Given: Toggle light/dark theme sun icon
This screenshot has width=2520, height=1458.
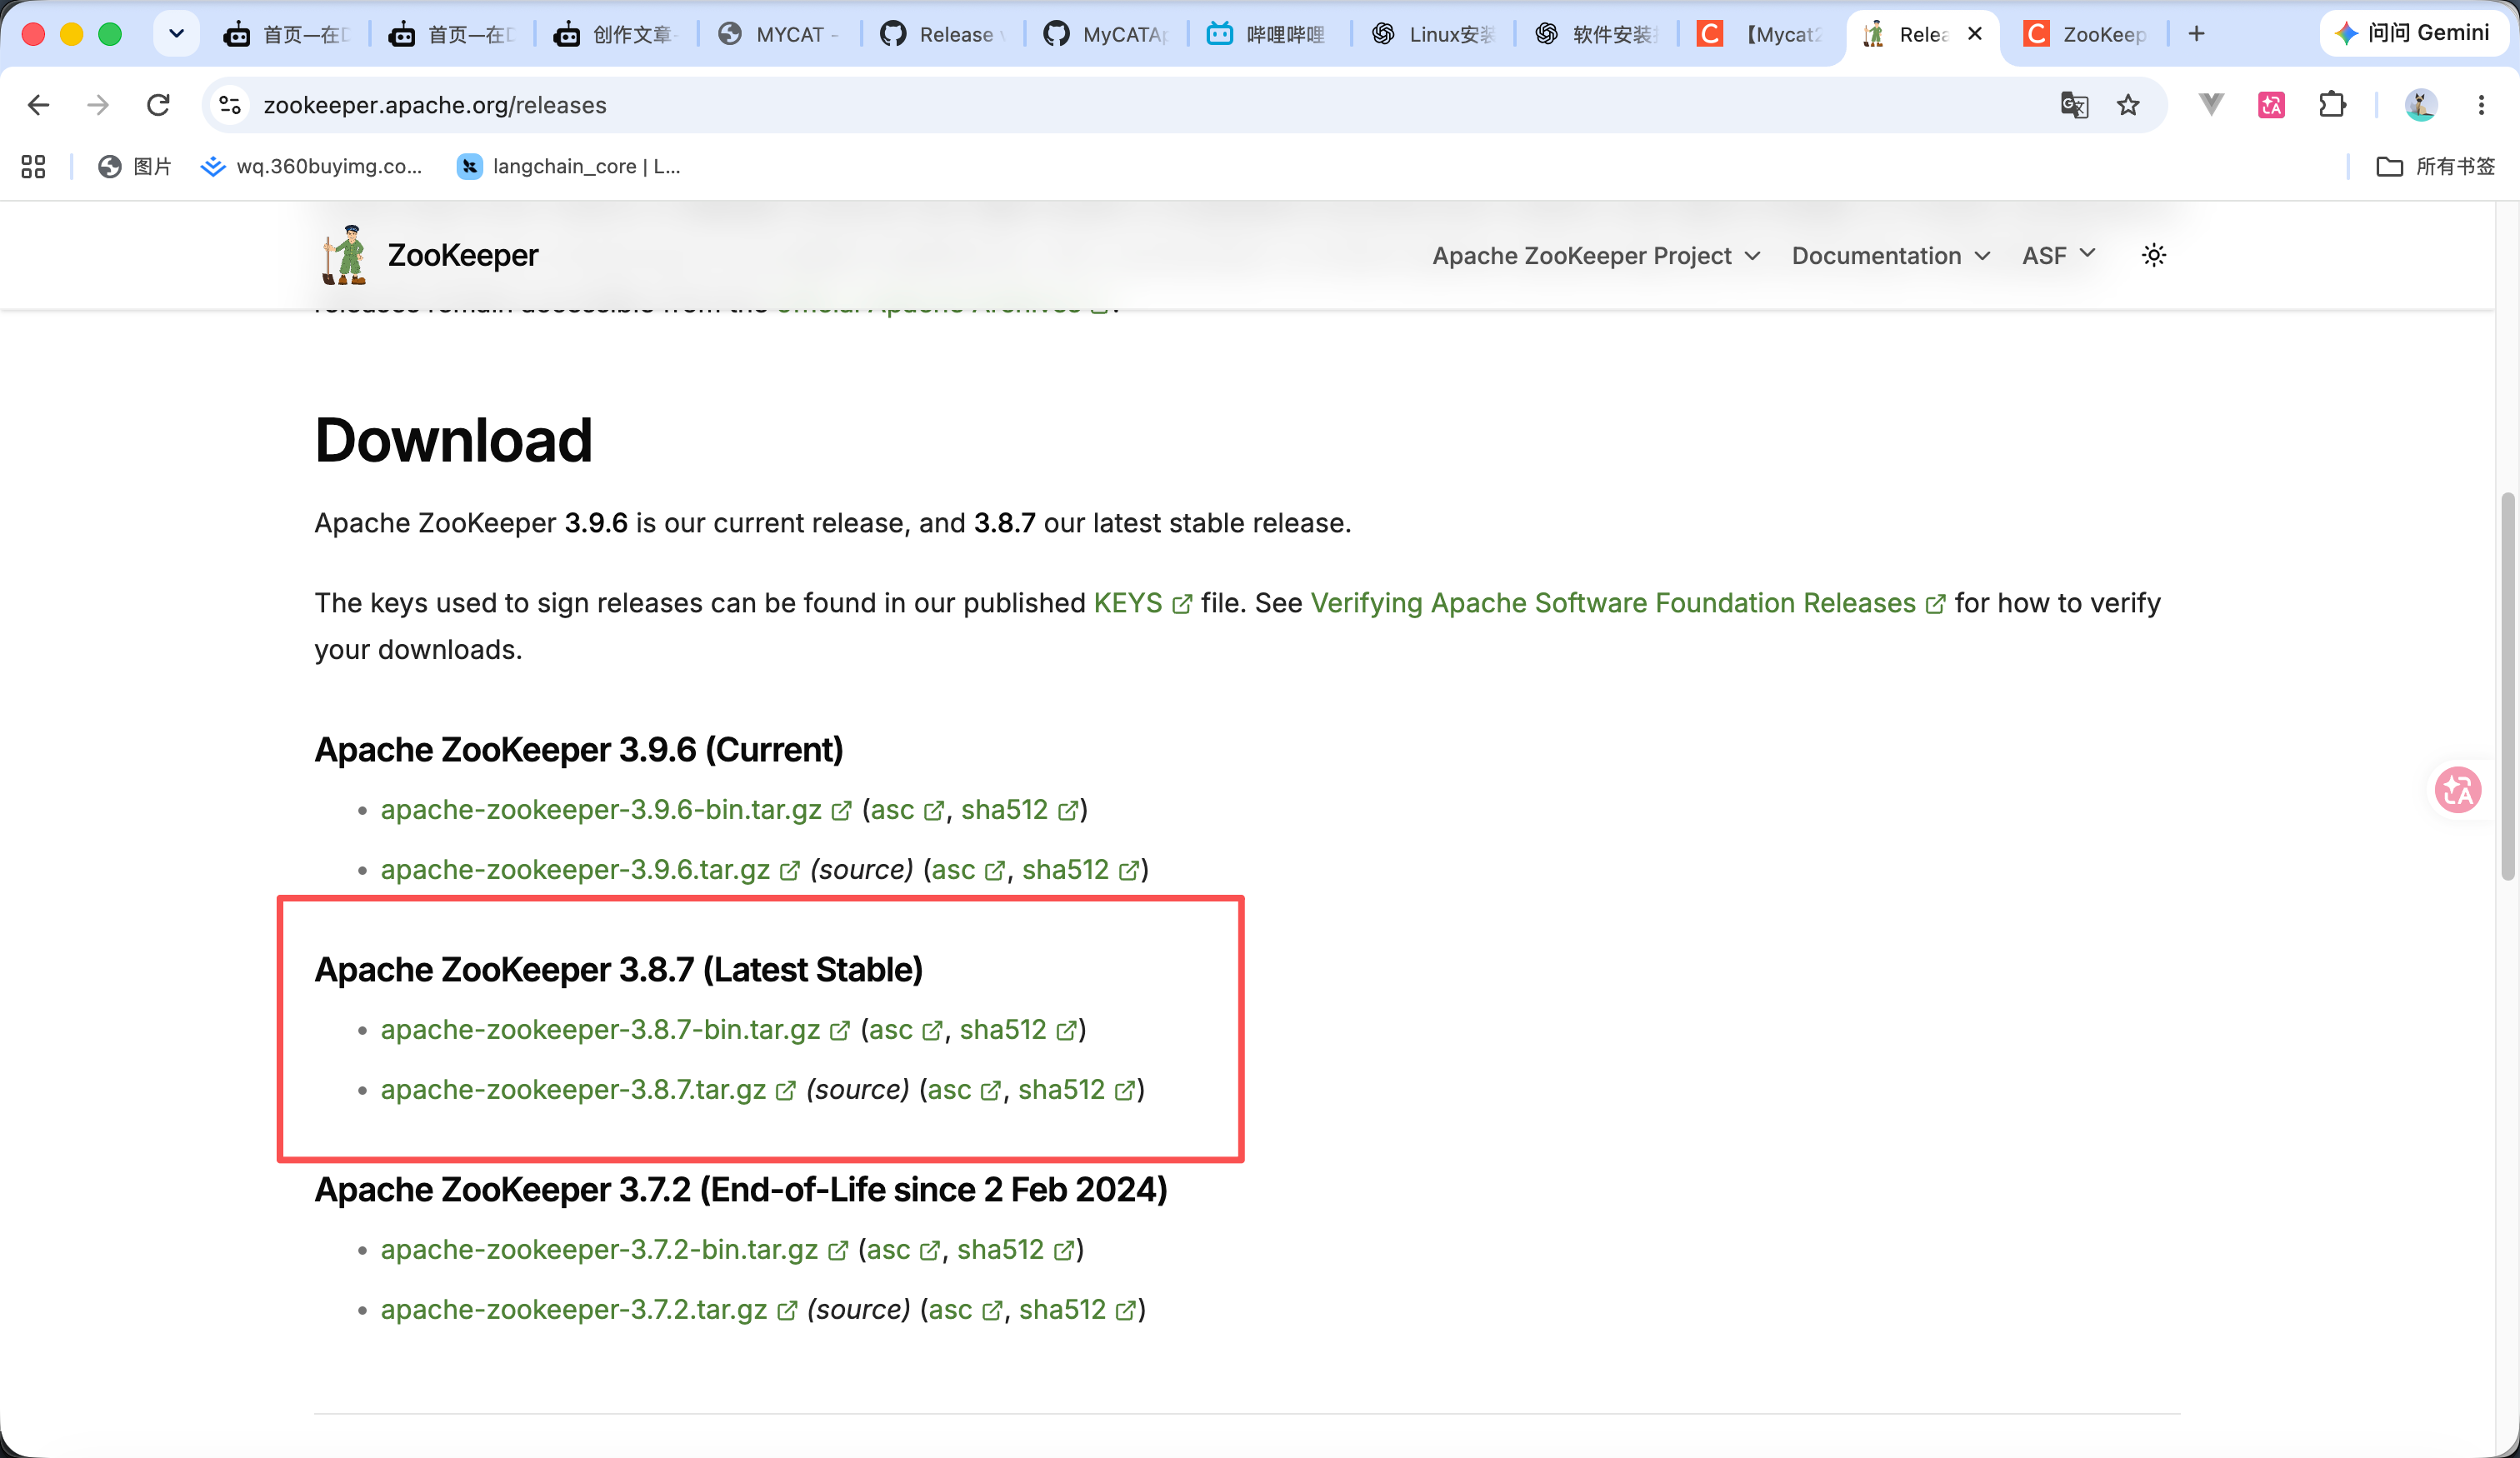Looking at the screenshot, I should tap(2154, 255).
